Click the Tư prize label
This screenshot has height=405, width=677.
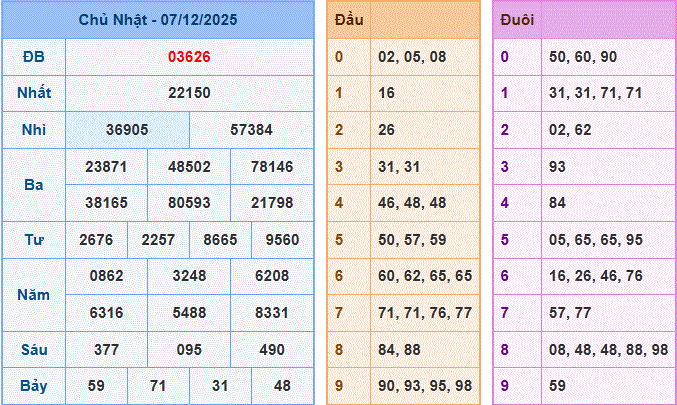pyautogui.click(x=34, y=240)
